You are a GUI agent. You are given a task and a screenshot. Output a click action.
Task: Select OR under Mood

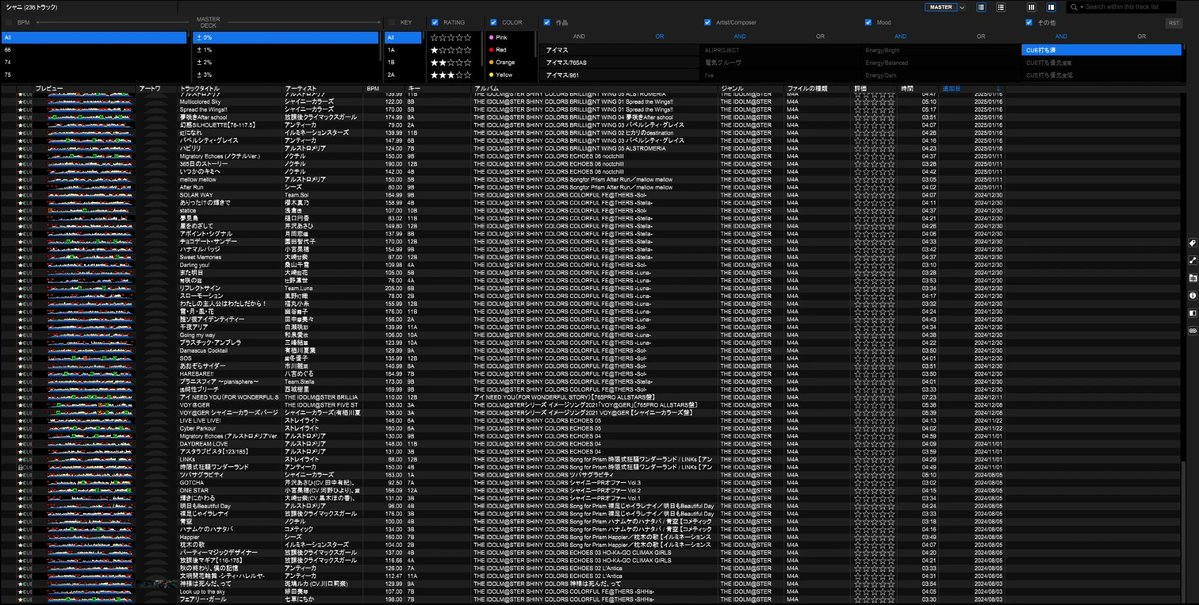pos(980,36)
